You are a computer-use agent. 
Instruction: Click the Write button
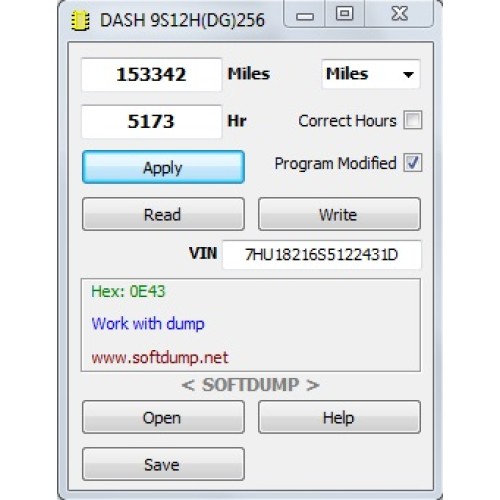tap(339, 214)
